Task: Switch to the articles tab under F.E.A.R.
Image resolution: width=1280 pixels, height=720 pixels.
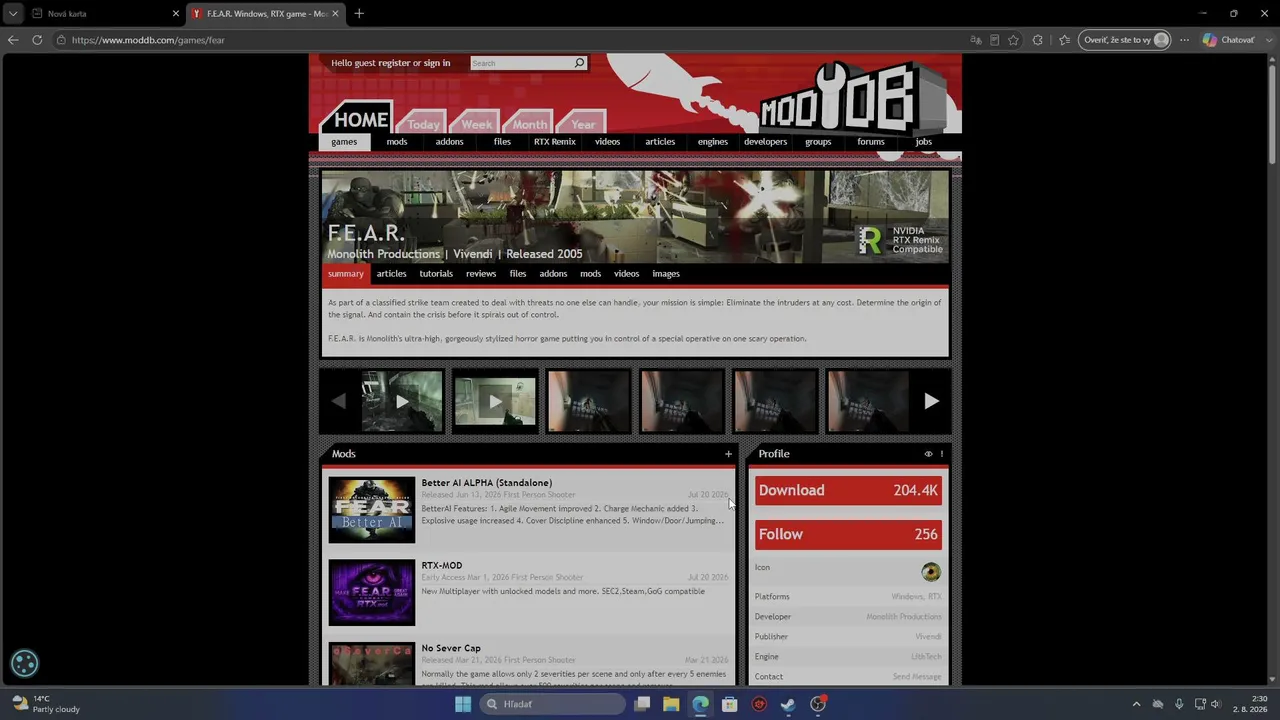Action: [391, 274]
